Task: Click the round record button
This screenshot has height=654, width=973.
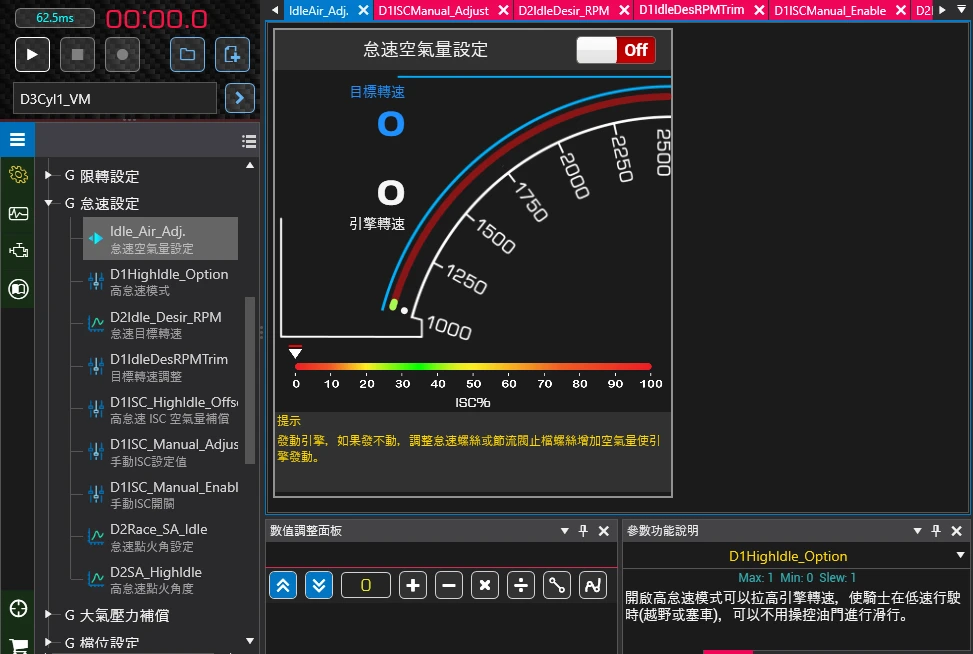Action: [x=122, y=55]
